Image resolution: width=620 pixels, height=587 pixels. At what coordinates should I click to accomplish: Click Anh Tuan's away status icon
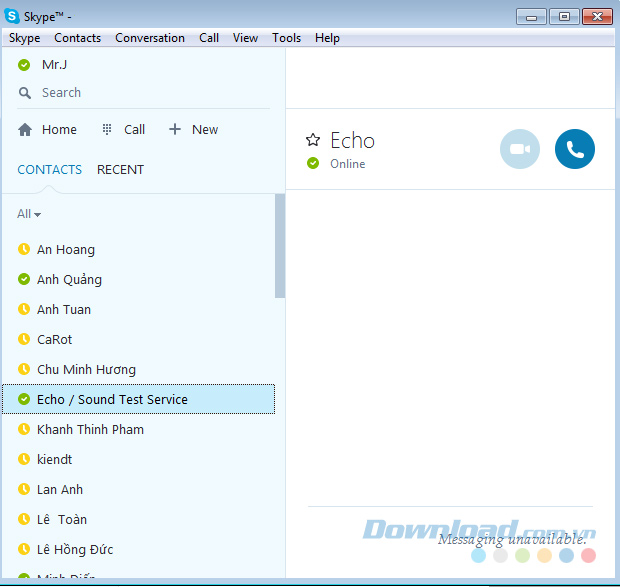point(24,309)
